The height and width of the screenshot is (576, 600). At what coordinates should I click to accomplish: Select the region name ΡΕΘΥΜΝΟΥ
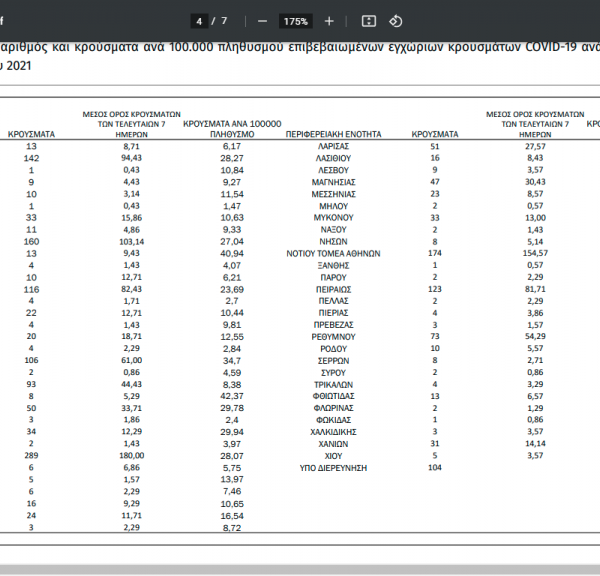(333, 337)
